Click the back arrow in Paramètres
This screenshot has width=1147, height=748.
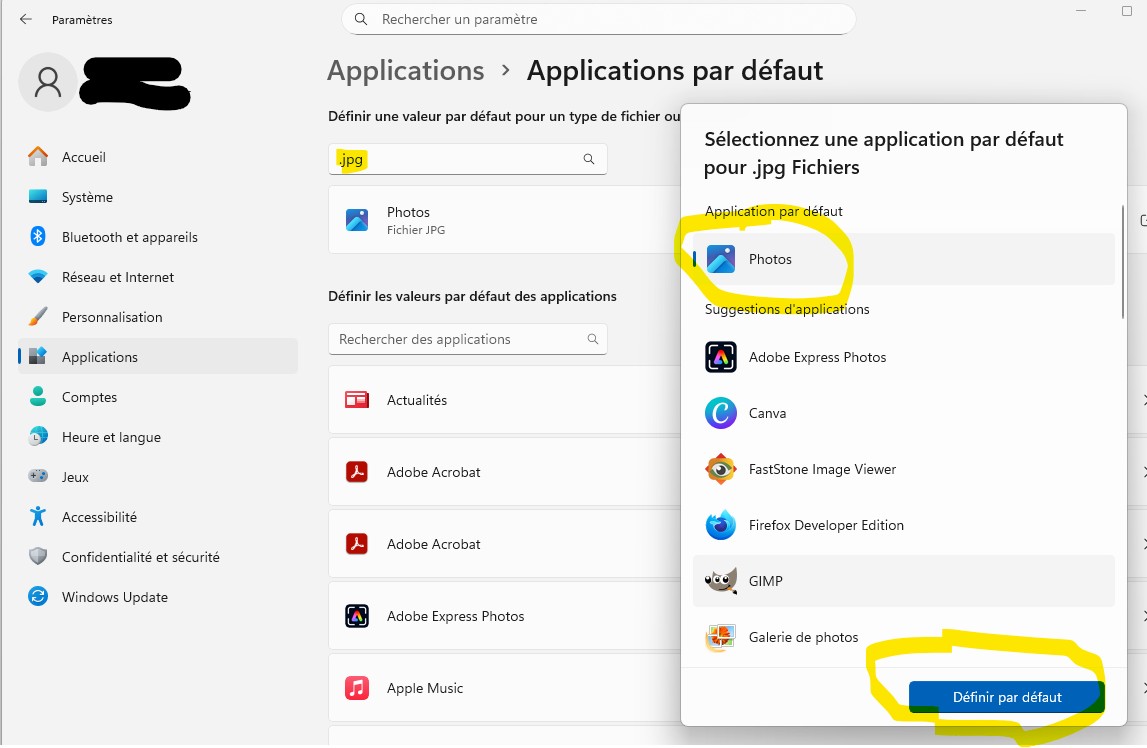(26, 19)
